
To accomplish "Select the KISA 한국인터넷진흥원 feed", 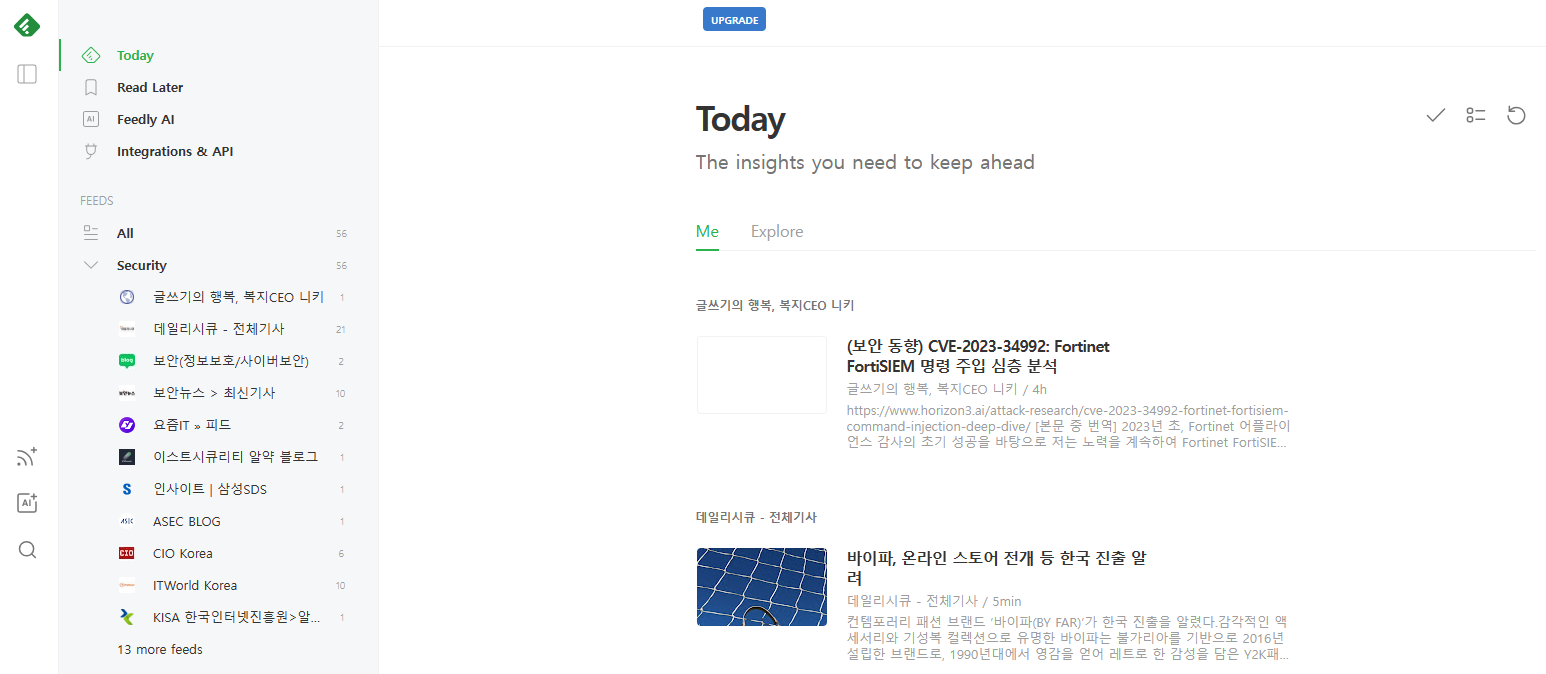I will (237, 617).
